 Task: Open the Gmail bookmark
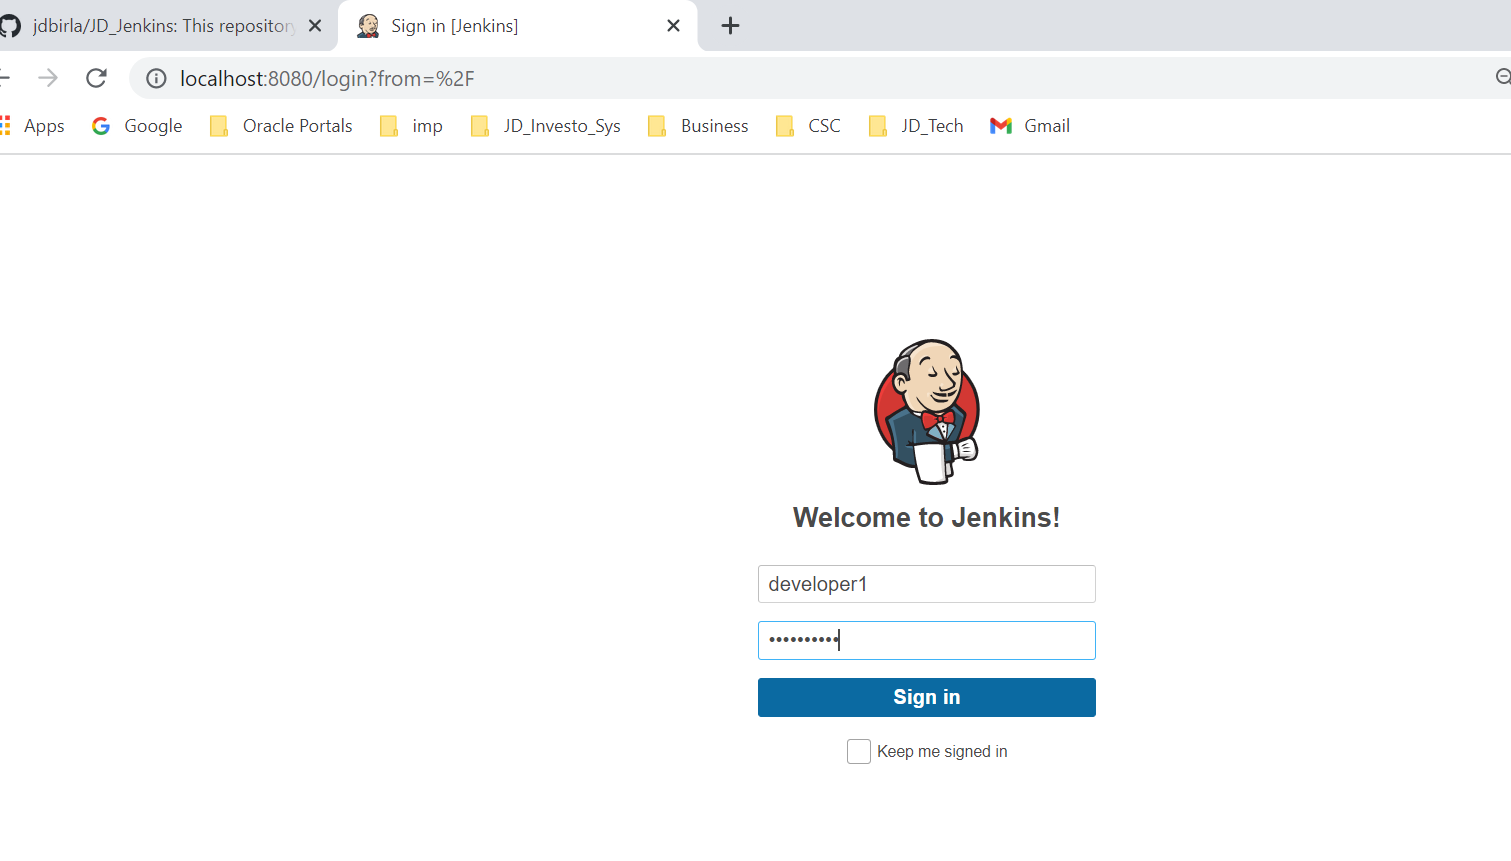1030,126
